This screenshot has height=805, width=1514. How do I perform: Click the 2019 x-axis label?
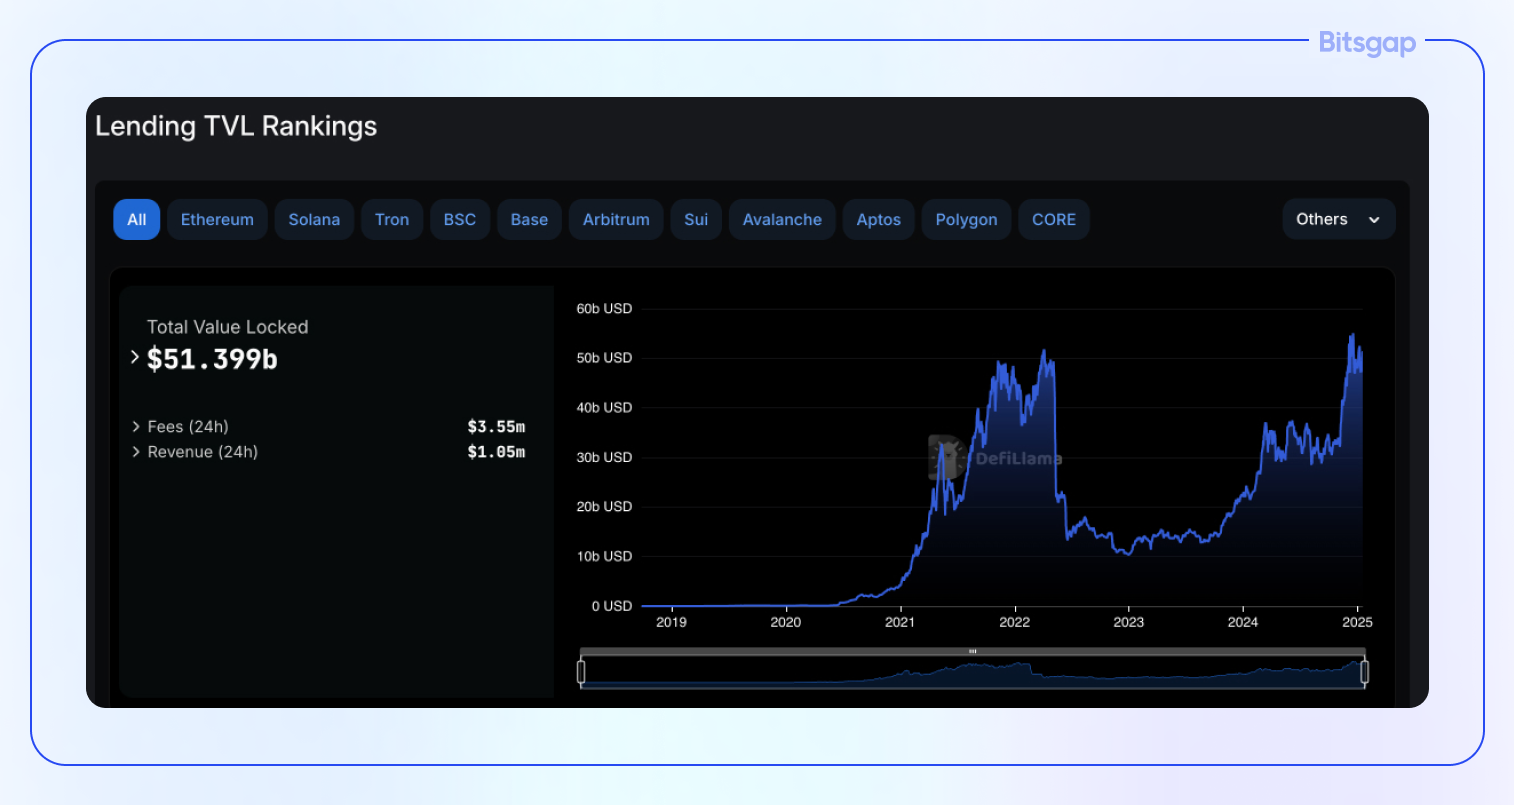671,622
